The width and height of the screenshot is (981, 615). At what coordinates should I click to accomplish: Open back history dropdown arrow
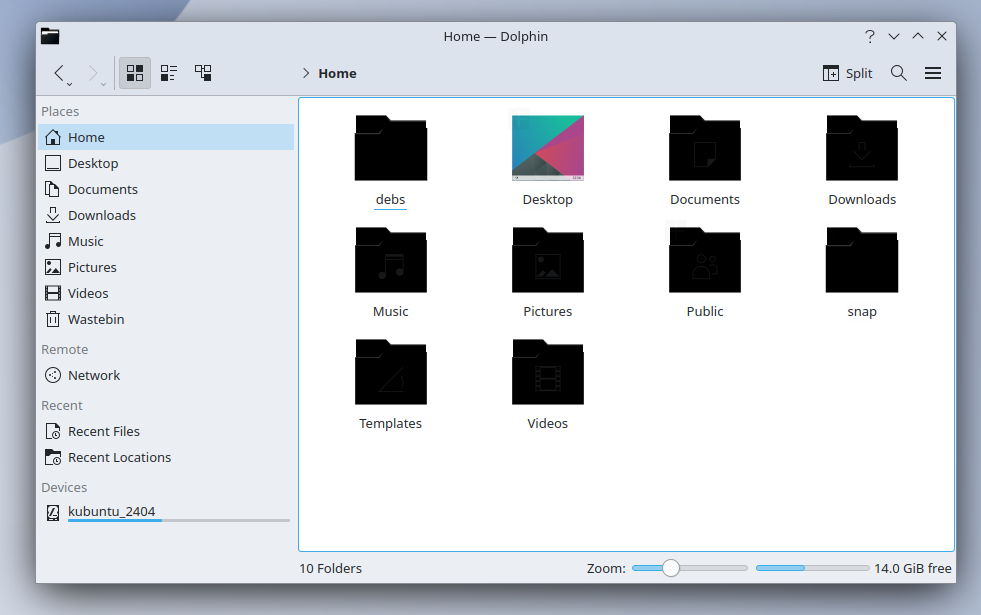(x=69, y=84)
